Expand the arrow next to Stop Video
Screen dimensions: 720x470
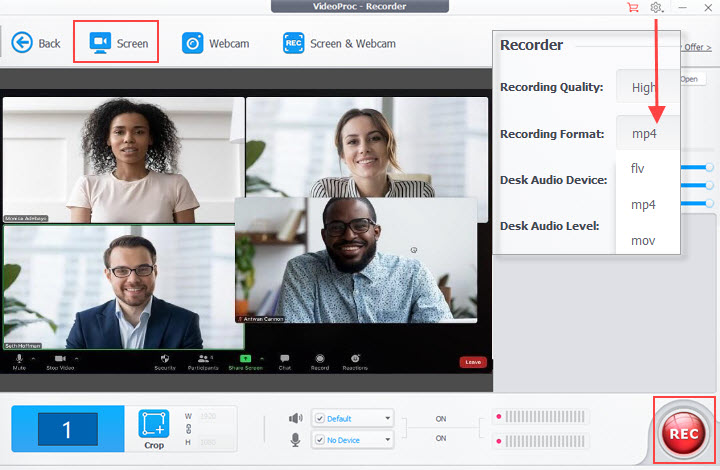pos(76,358)
